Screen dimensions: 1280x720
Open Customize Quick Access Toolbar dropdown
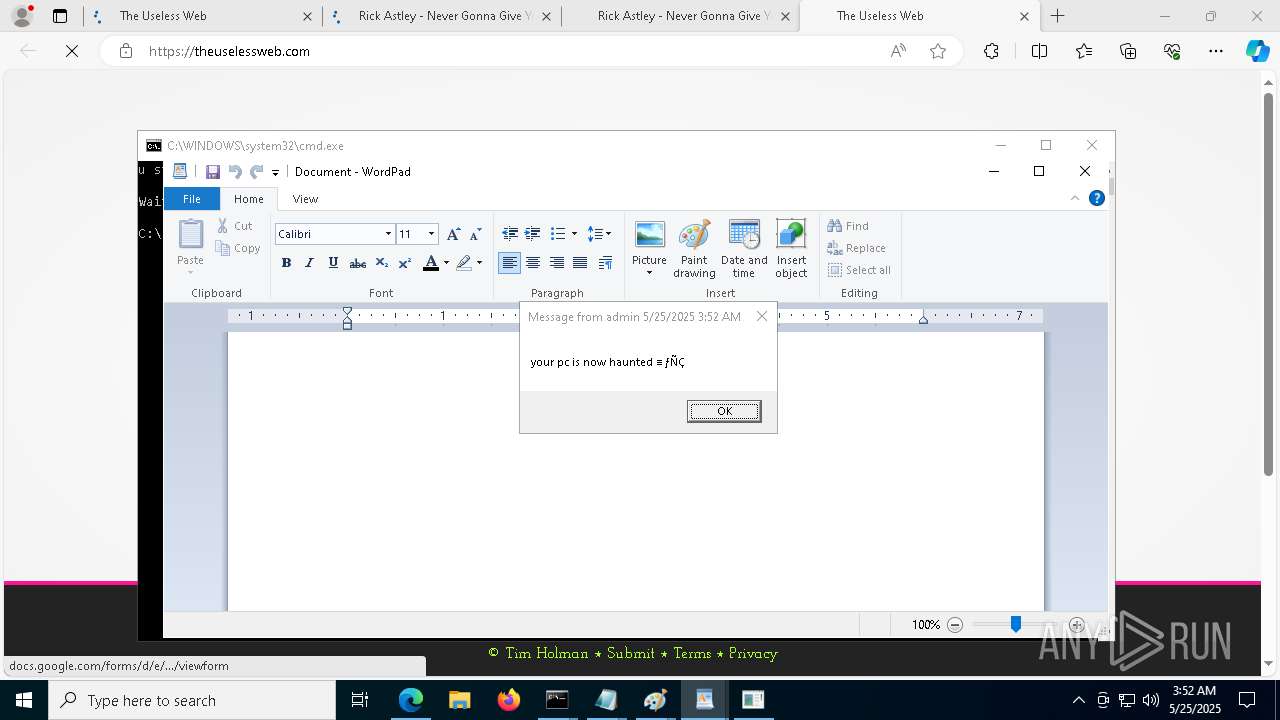[275, 173]
